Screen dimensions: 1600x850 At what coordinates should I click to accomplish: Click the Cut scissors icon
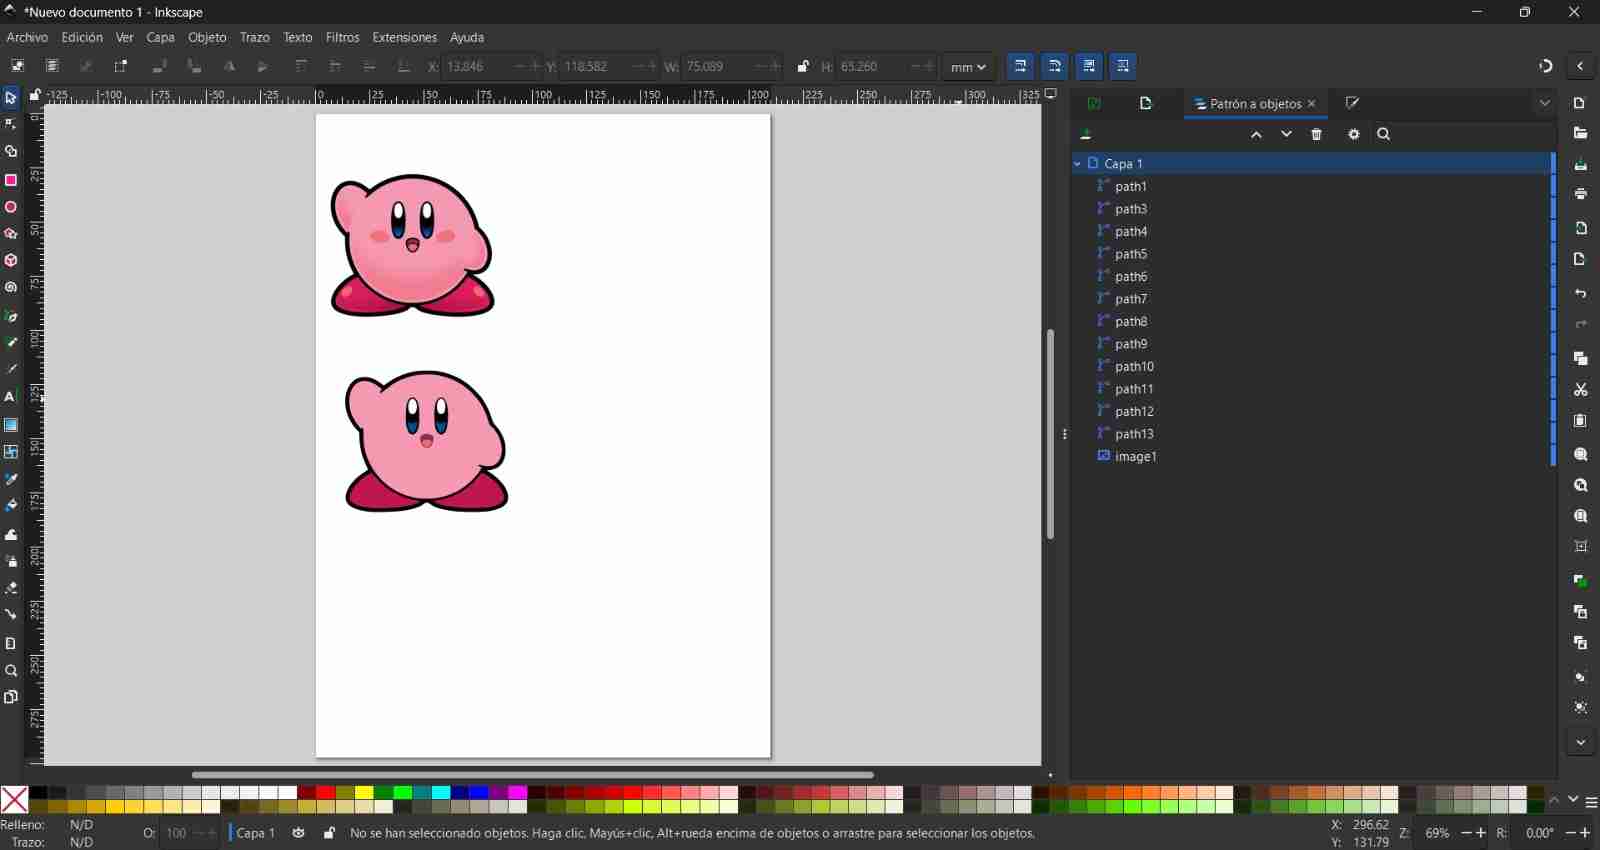pyautogui.click(x=1581, y=390)
